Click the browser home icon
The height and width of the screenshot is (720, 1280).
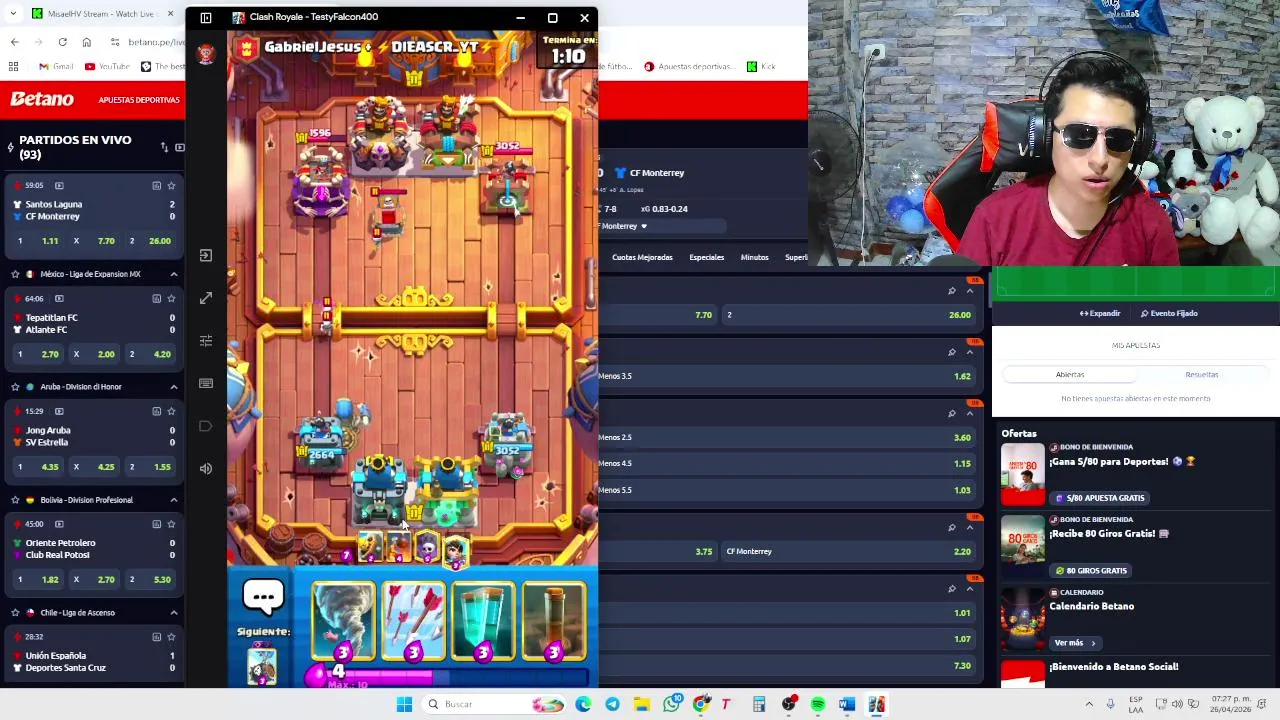[x=87, y=42]
